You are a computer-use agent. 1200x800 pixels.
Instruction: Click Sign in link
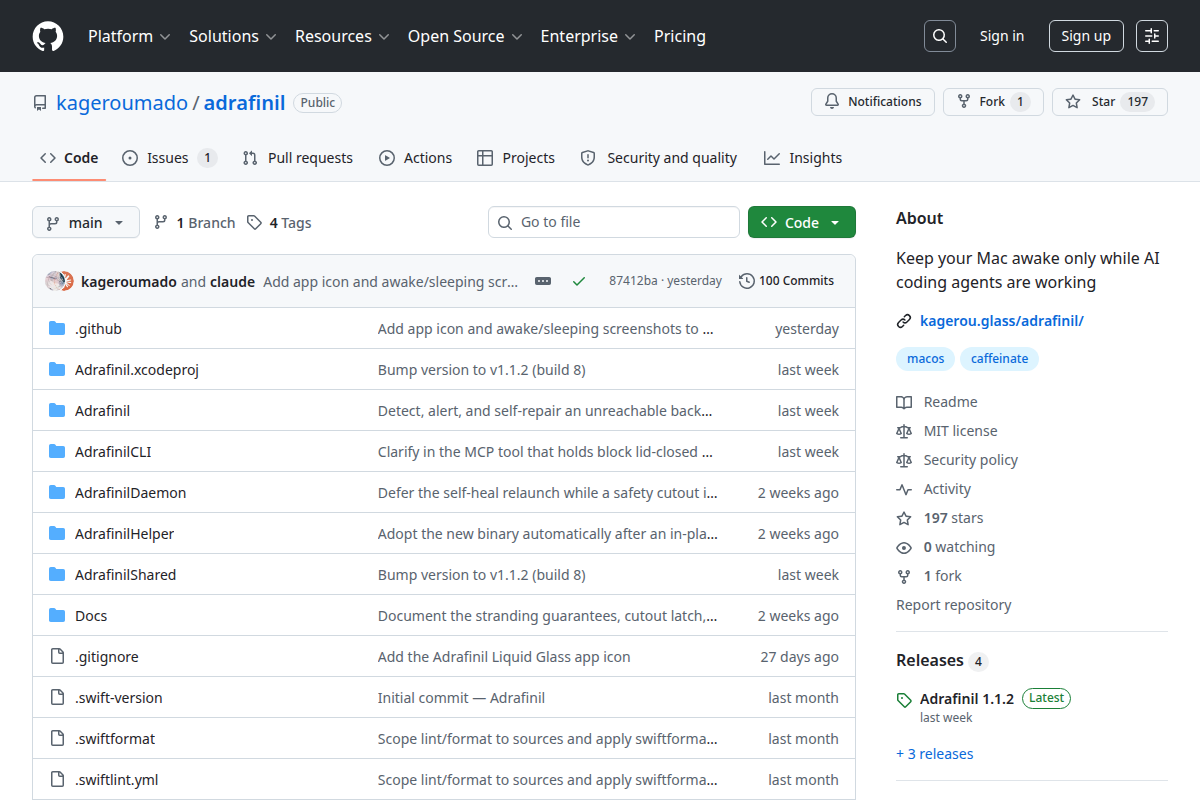pos(1002,36)
